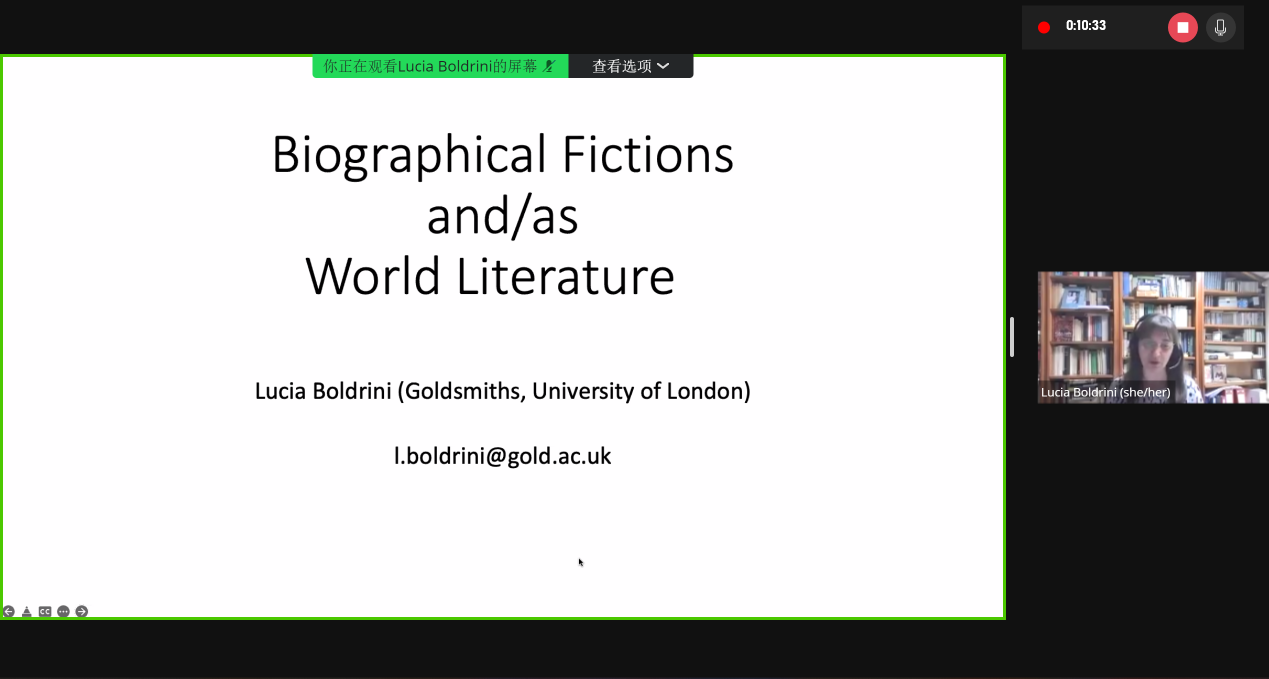Click the presenter name and affiliation line

(x=502, y=391)
